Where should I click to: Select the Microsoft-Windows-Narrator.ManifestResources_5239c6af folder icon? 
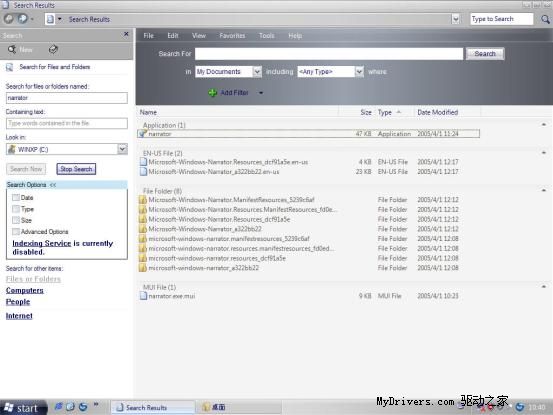pyautogui.click(x=143, y=200)
